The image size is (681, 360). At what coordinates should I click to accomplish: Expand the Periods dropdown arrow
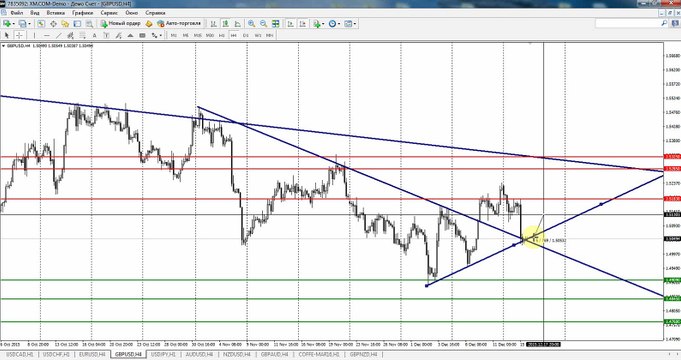click(339, 24)
